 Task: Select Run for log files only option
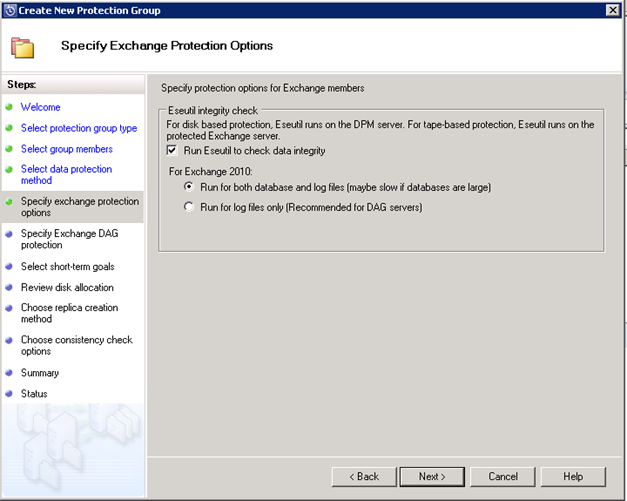click(x=189, y=206)
